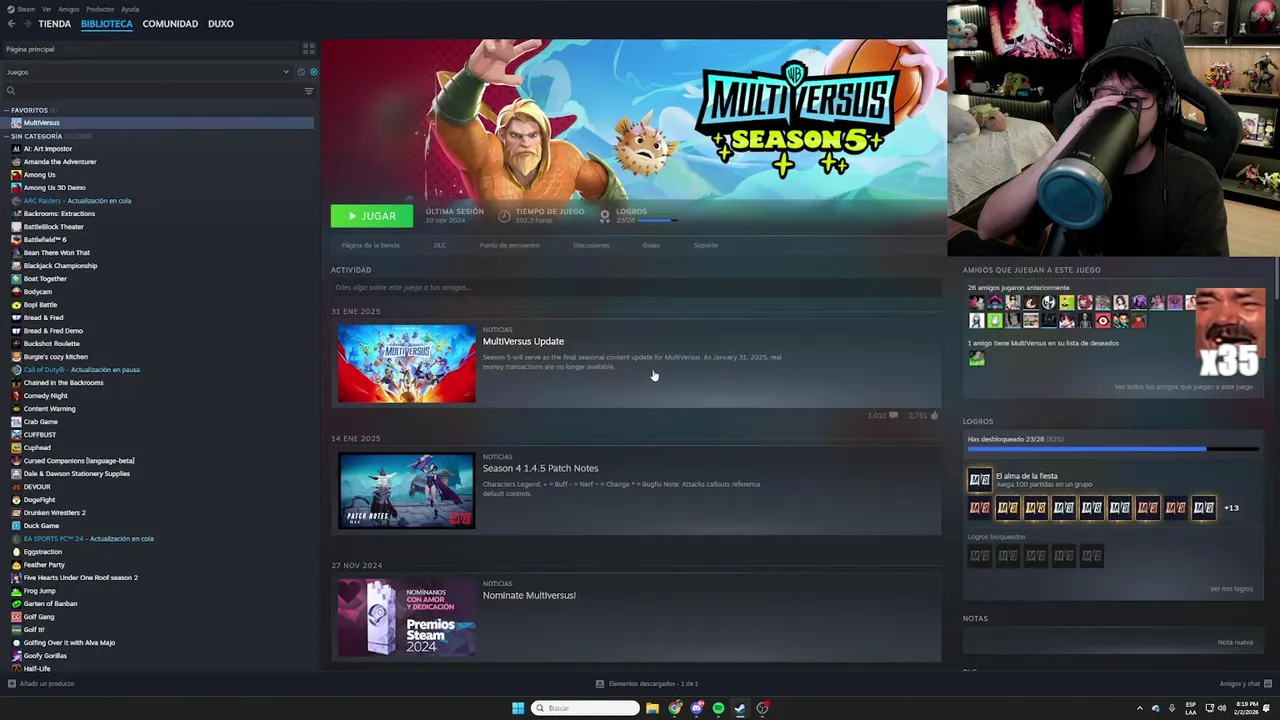
Task: Click thumbs-up icon on MultiVersus Update
Action: [x=933, y=415]
